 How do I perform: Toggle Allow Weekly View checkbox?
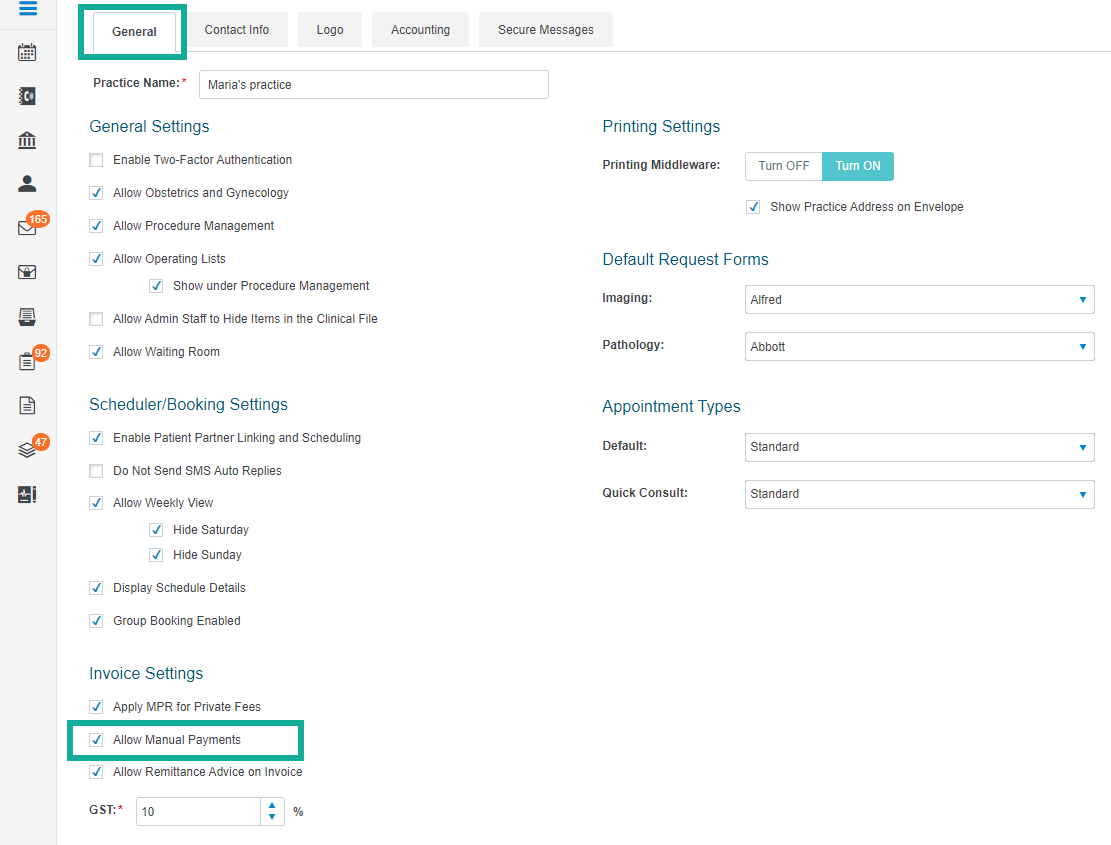[96, 503]
